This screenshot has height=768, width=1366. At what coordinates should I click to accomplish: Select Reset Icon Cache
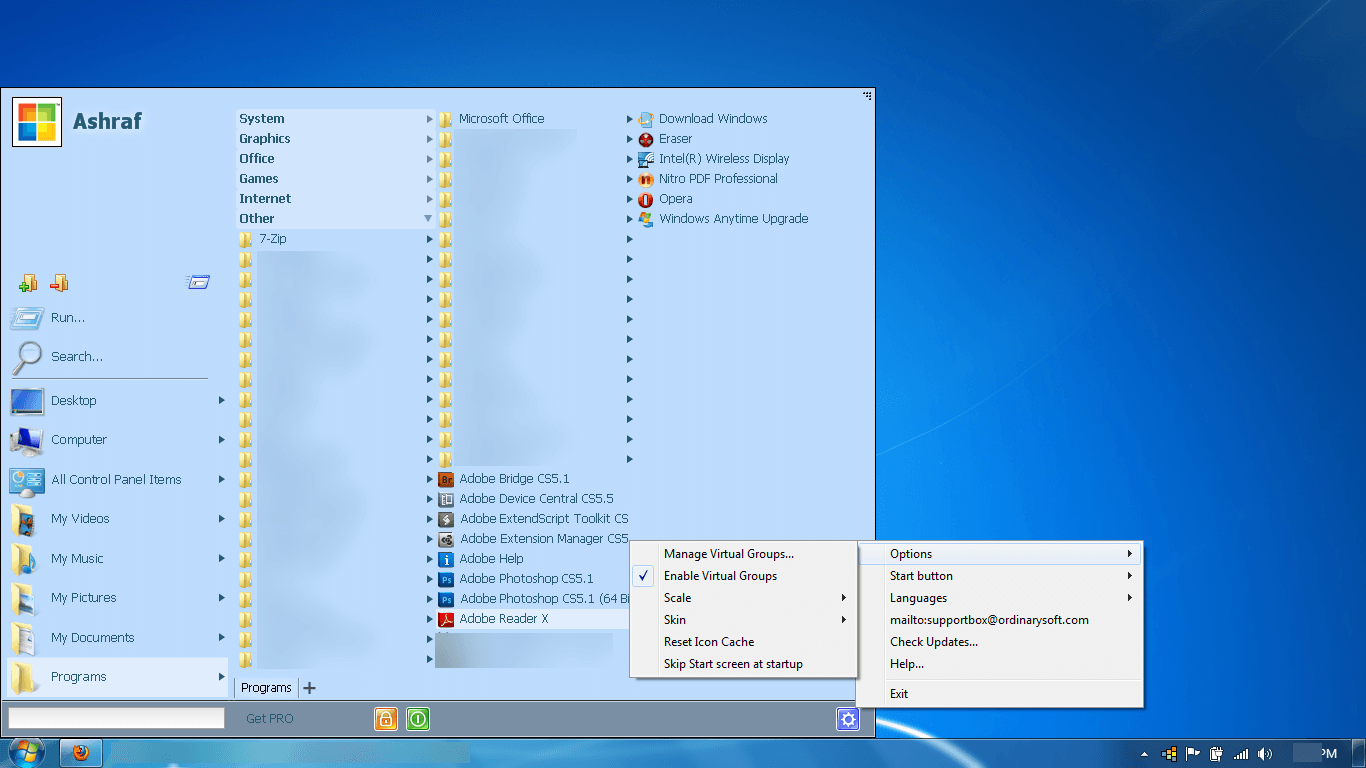pos(744,642)
